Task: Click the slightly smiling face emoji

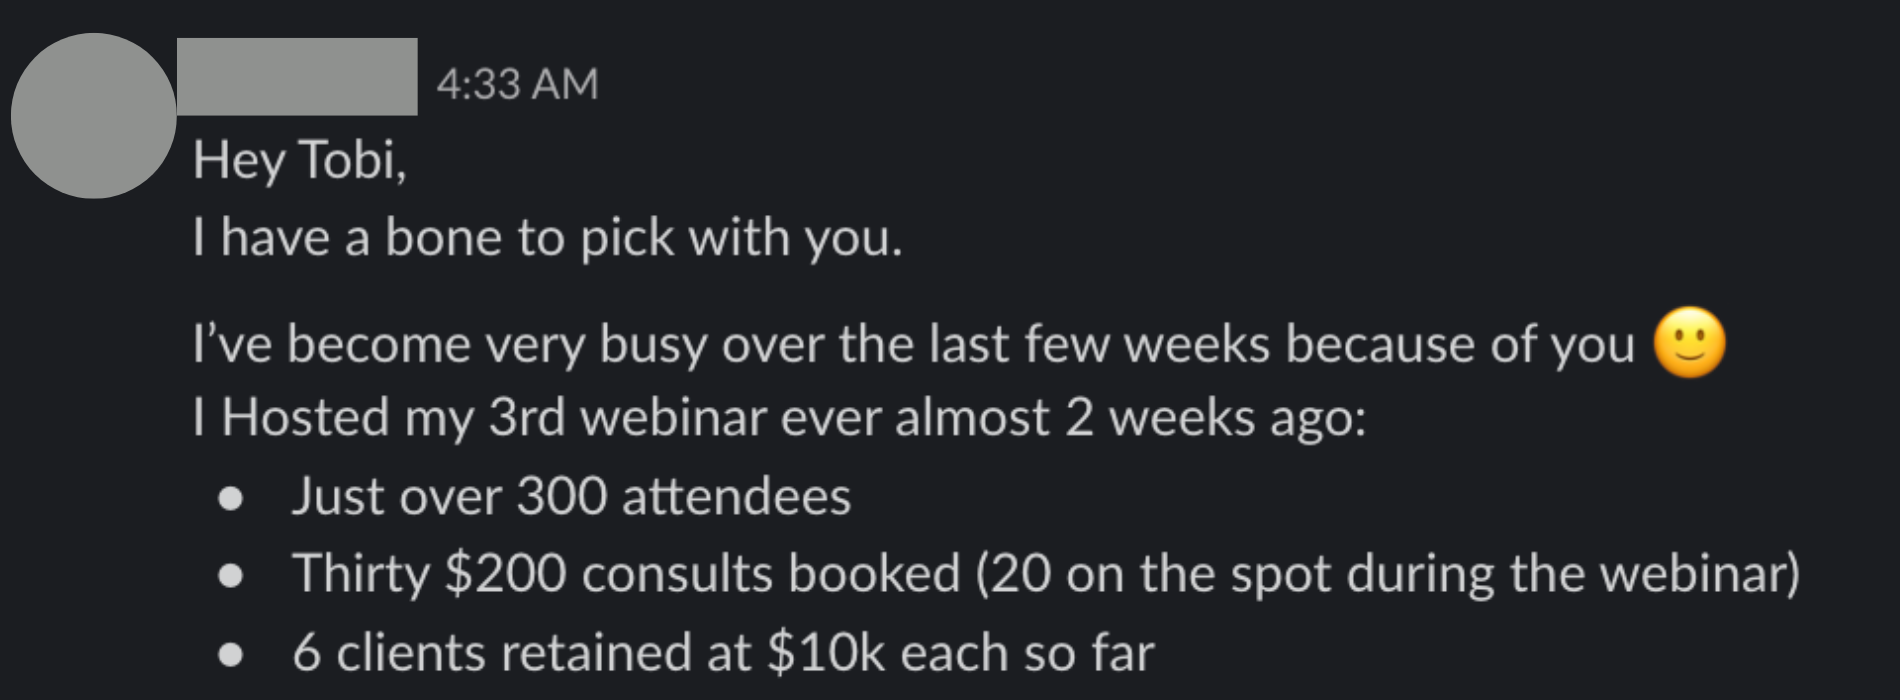Action: tap(1690, 343)
